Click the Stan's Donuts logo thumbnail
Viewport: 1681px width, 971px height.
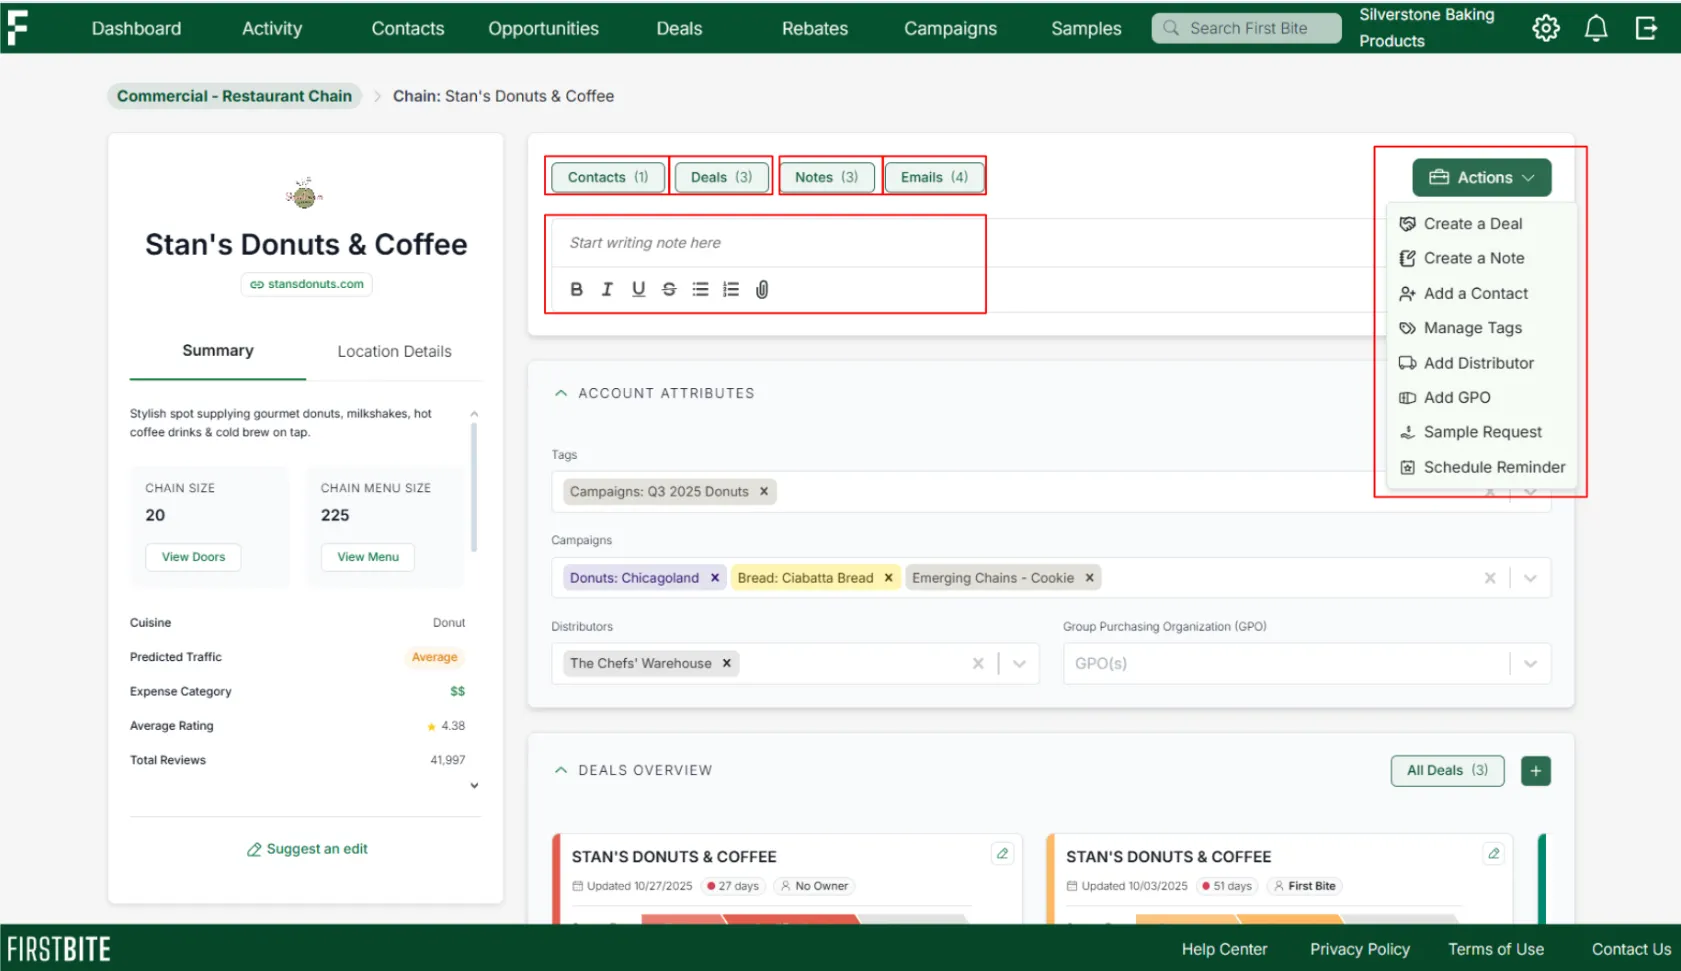pos(304,193)
